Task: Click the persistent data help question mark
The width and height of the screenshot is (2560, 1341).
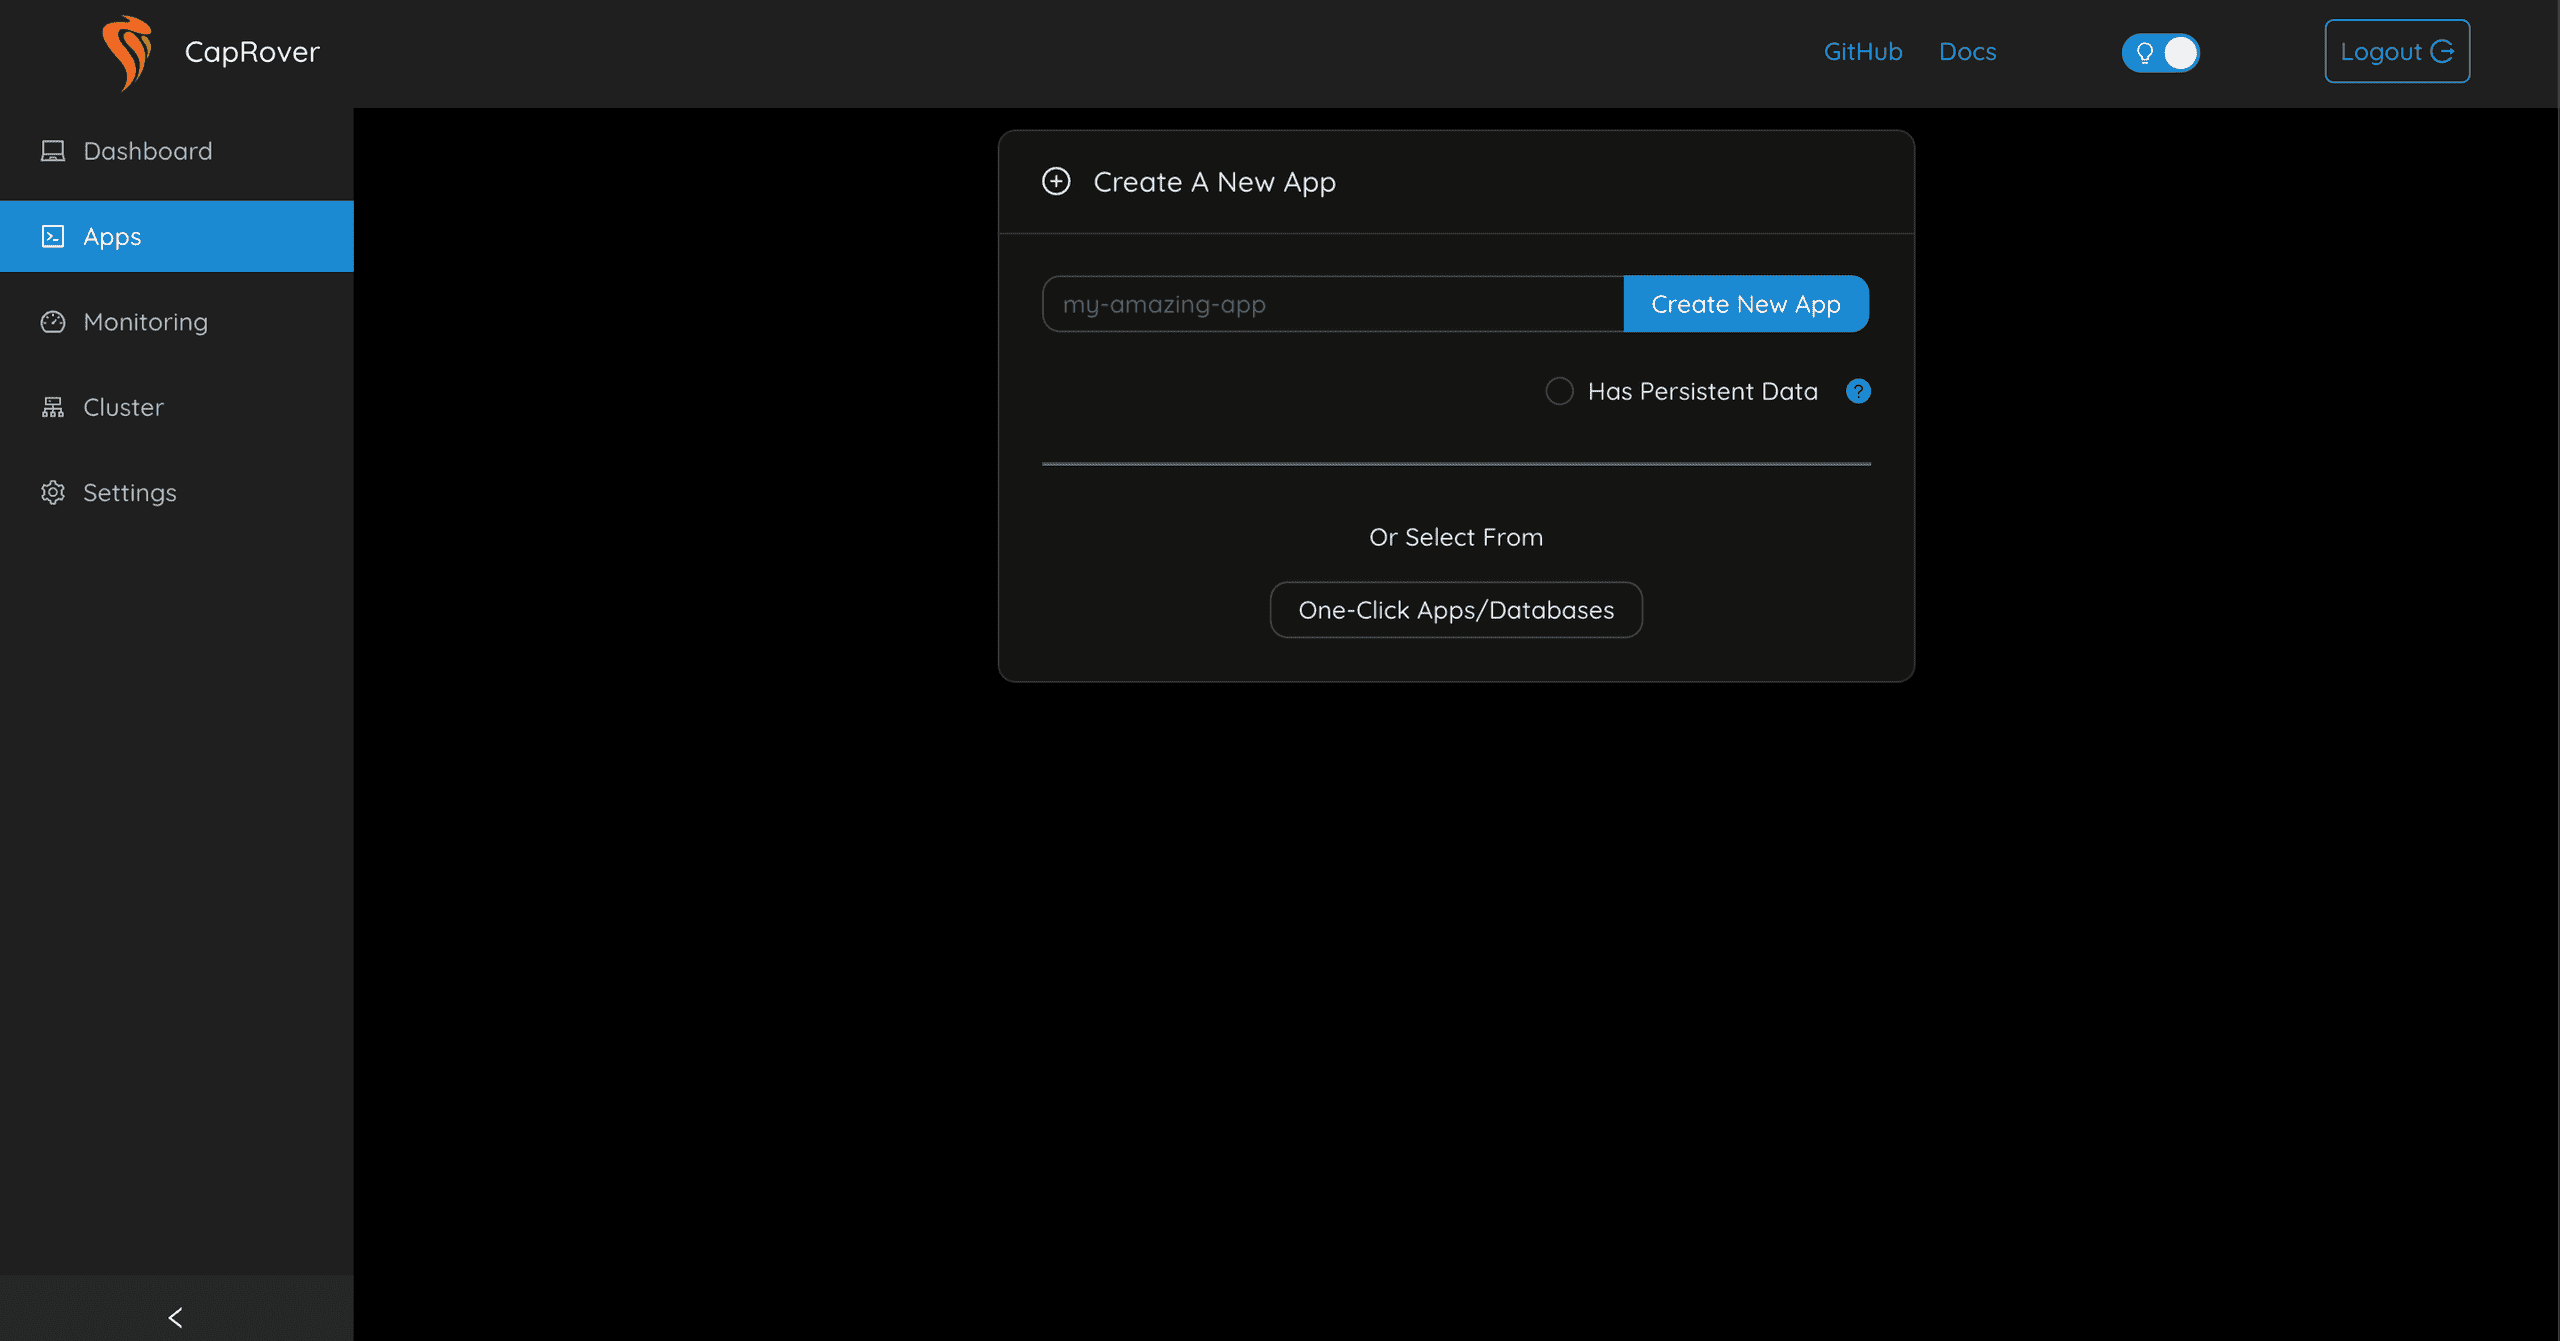Action: tap(1858, 391)
